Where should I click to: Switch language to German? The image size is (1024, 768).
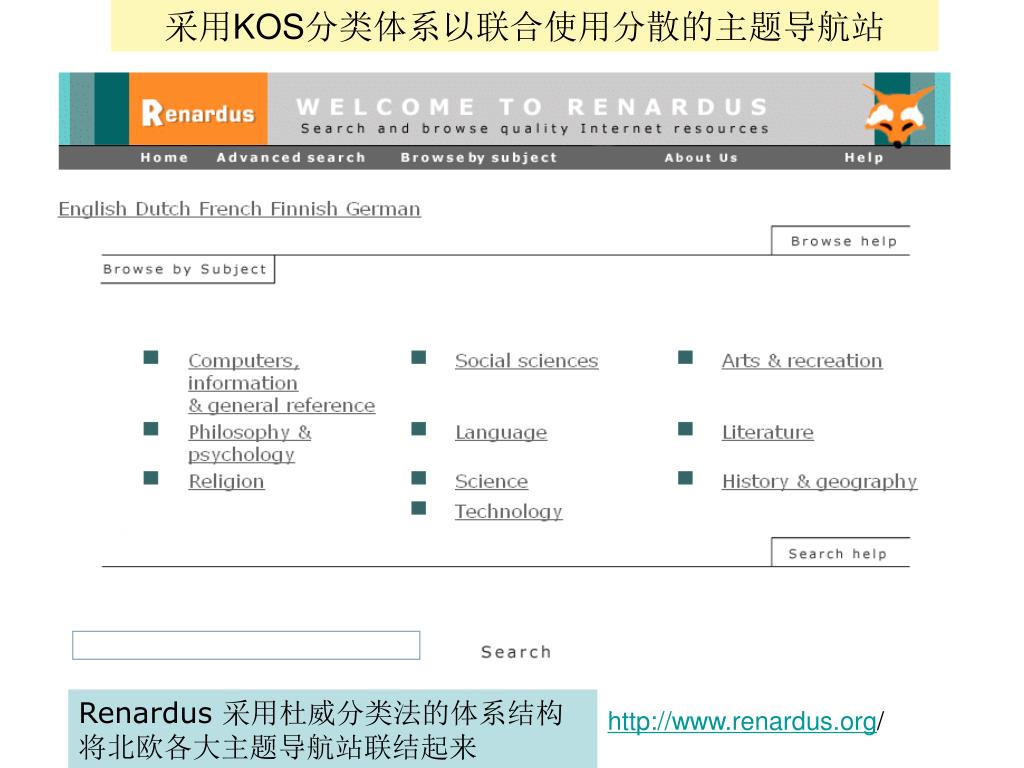(383, 209)
